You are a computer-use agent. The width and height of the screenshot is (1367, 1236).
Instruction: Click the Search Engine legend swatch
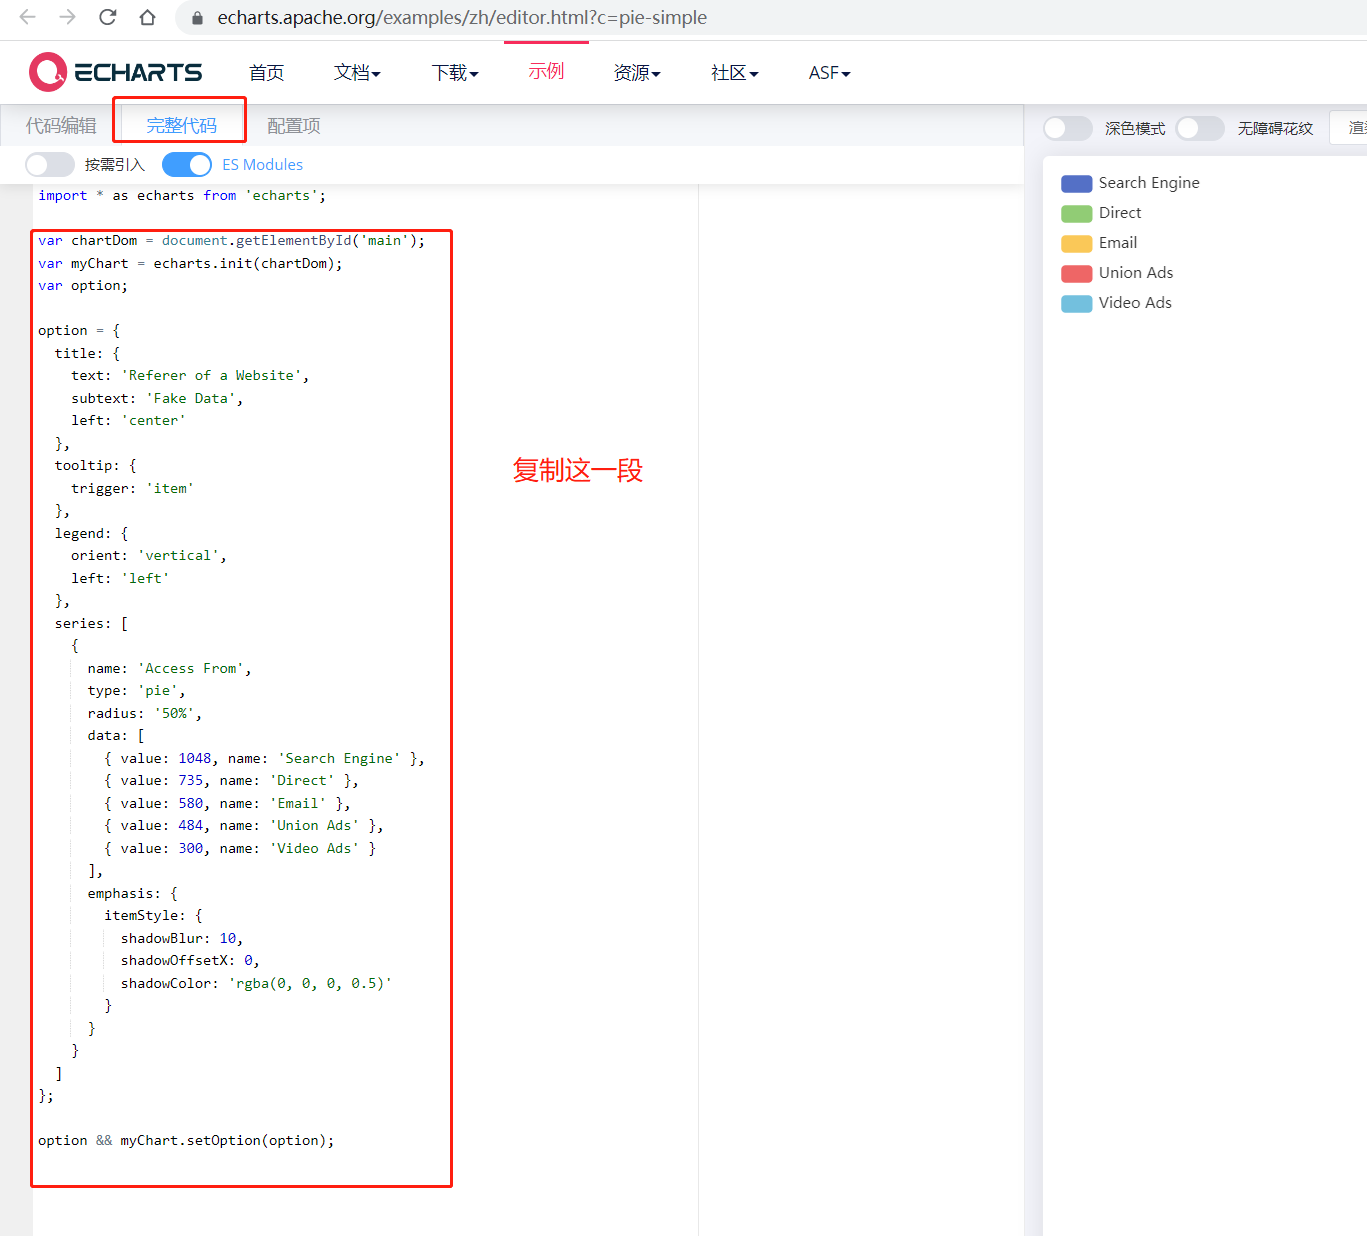point(1076,183)
